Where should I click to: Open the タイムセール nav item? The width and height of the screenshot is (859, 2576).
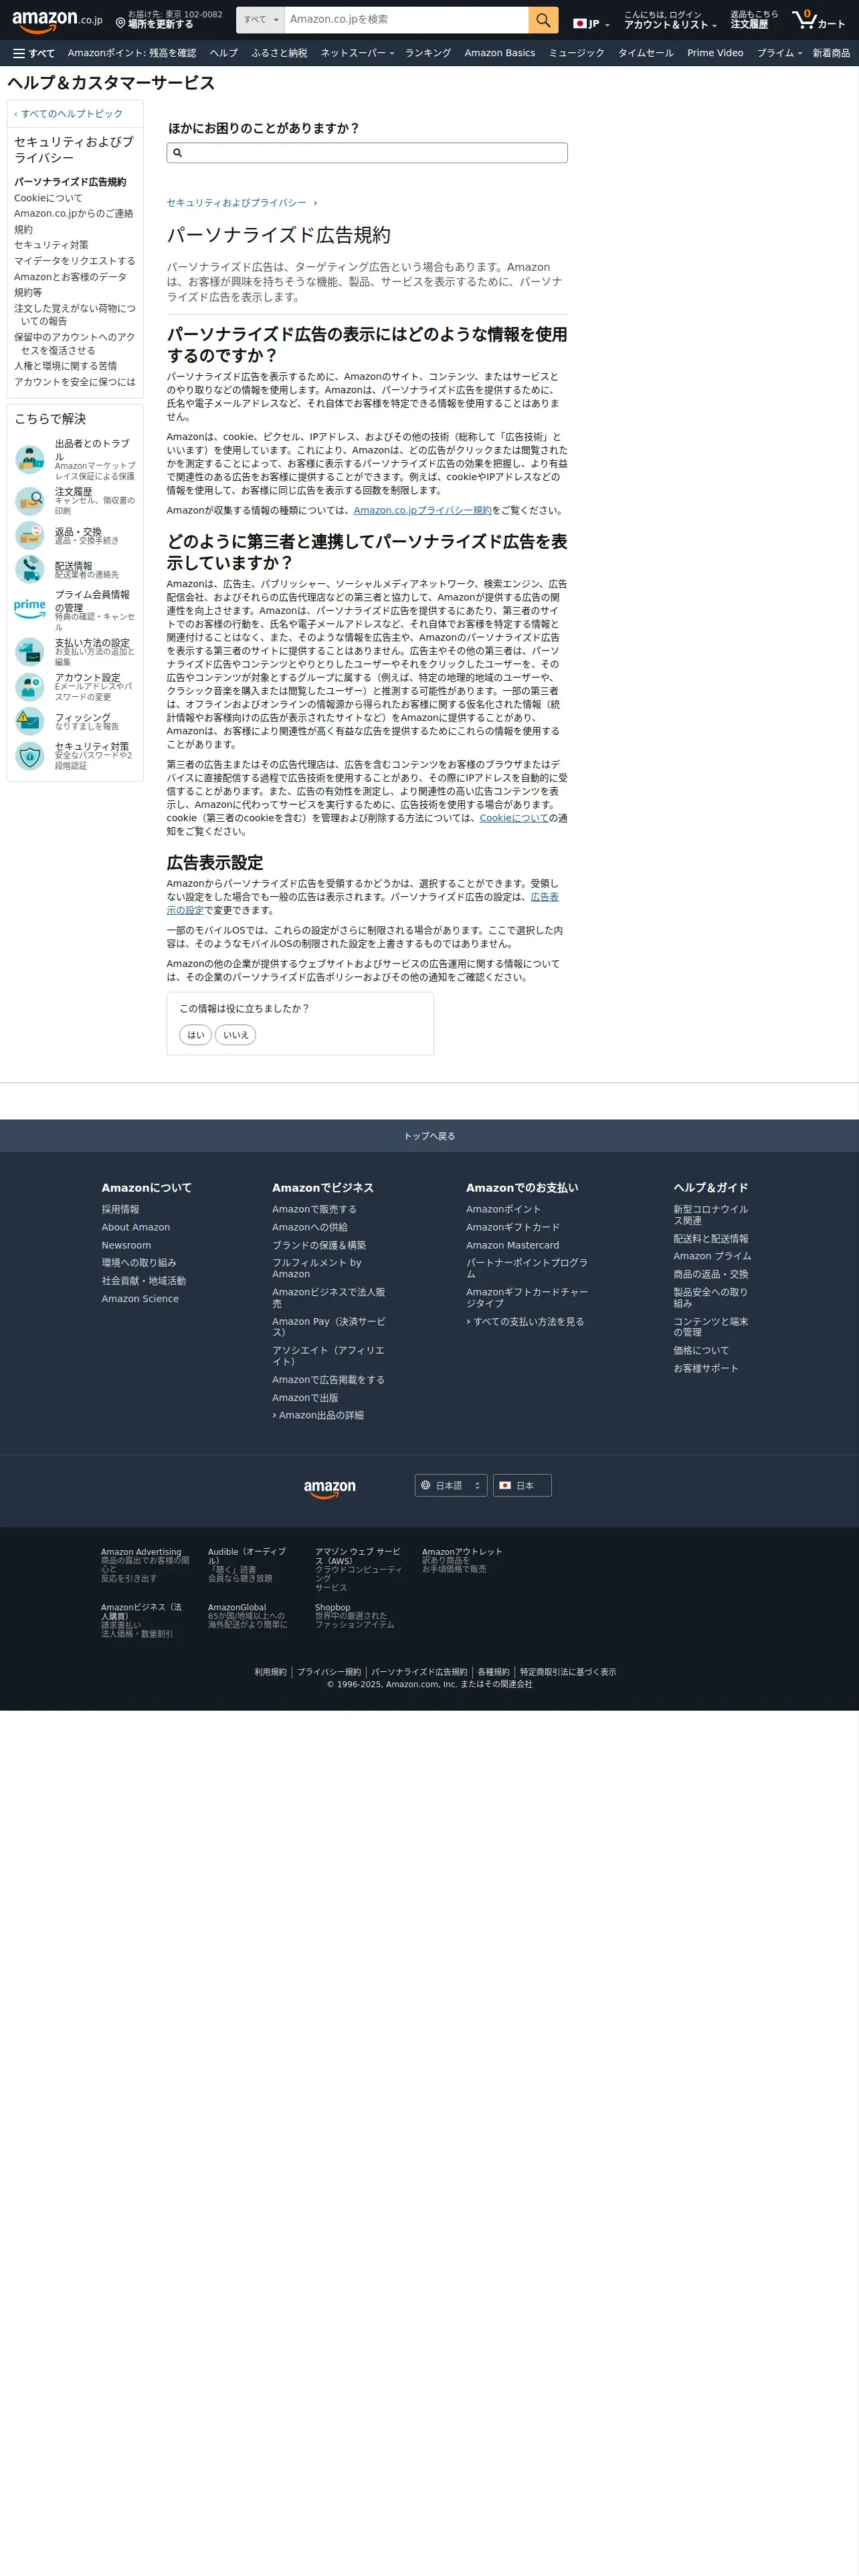[x=645, y=53]
